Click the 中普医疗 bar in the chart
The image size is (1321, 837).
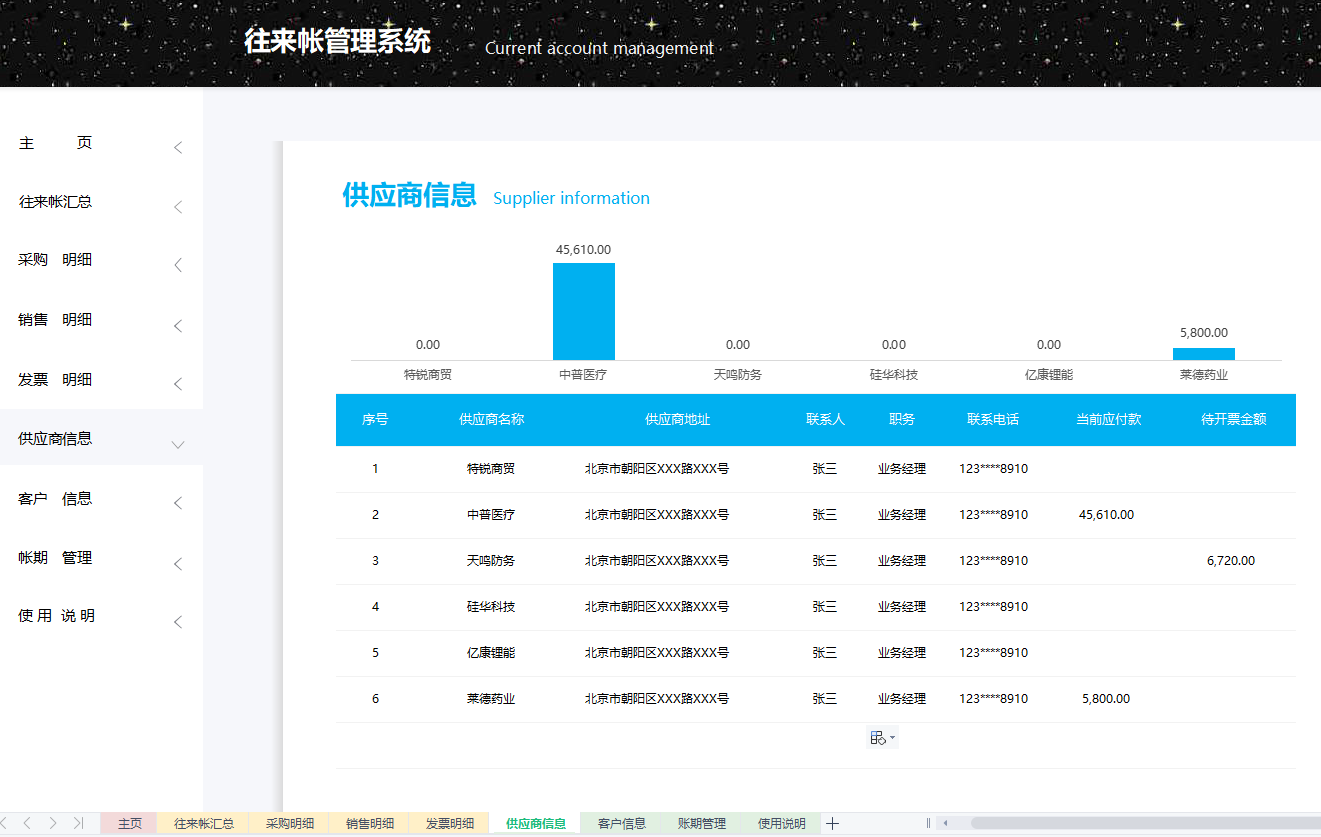tap(584, 310)
